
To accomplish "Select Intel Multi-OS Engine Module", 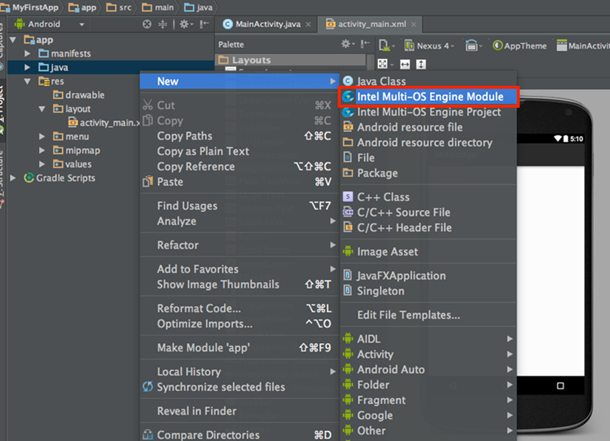I will coord(428,96).
